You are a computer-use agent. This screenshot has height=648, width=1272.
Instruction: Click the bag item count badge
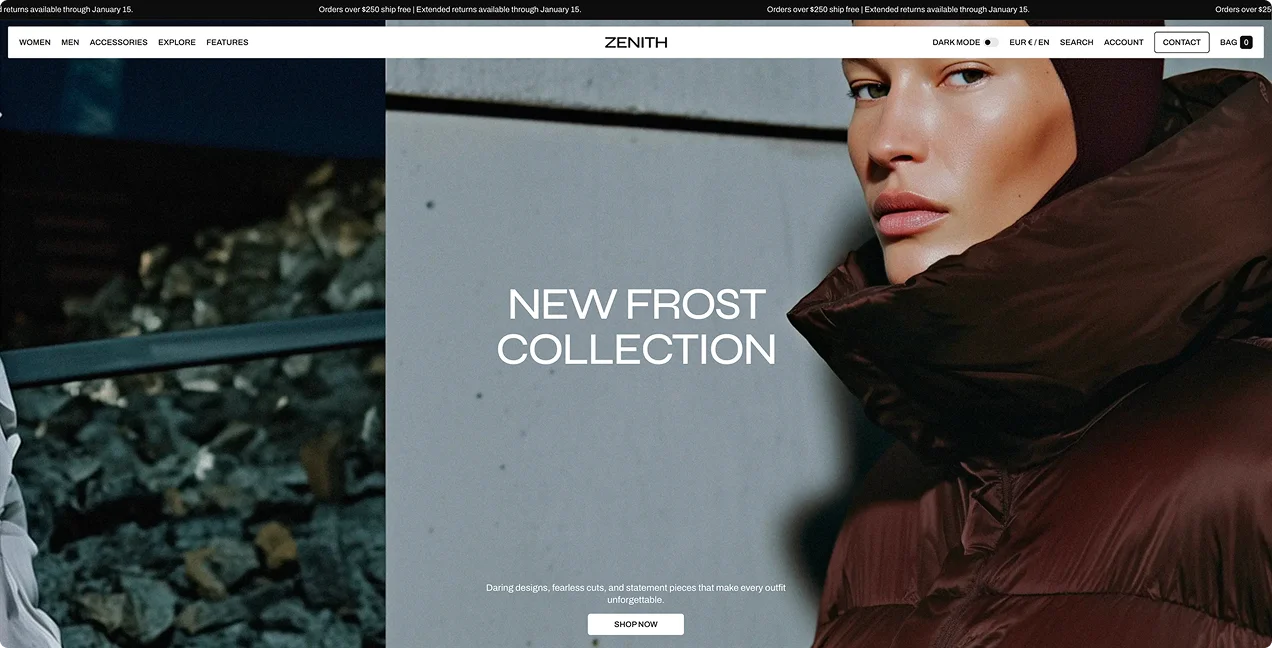coord(1246,42)
